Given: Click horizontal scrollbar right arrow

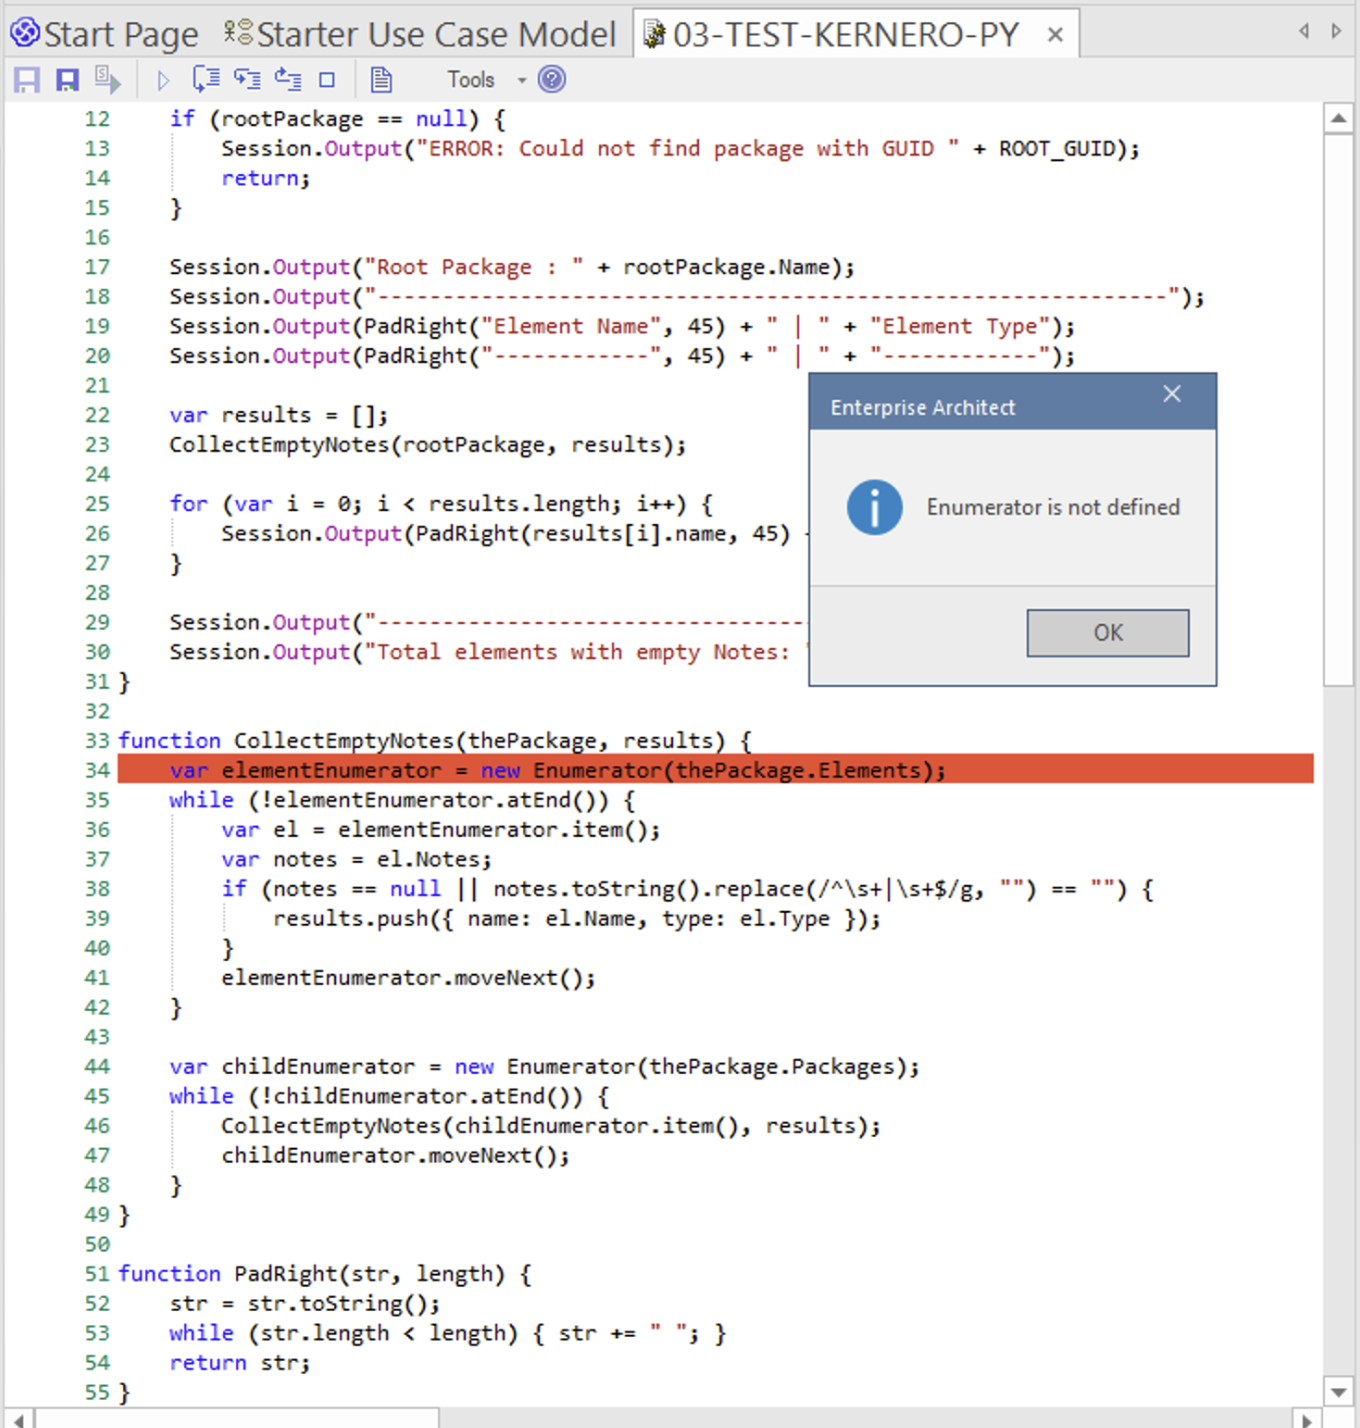Looking at the screenshot, I should 1306,1419.
